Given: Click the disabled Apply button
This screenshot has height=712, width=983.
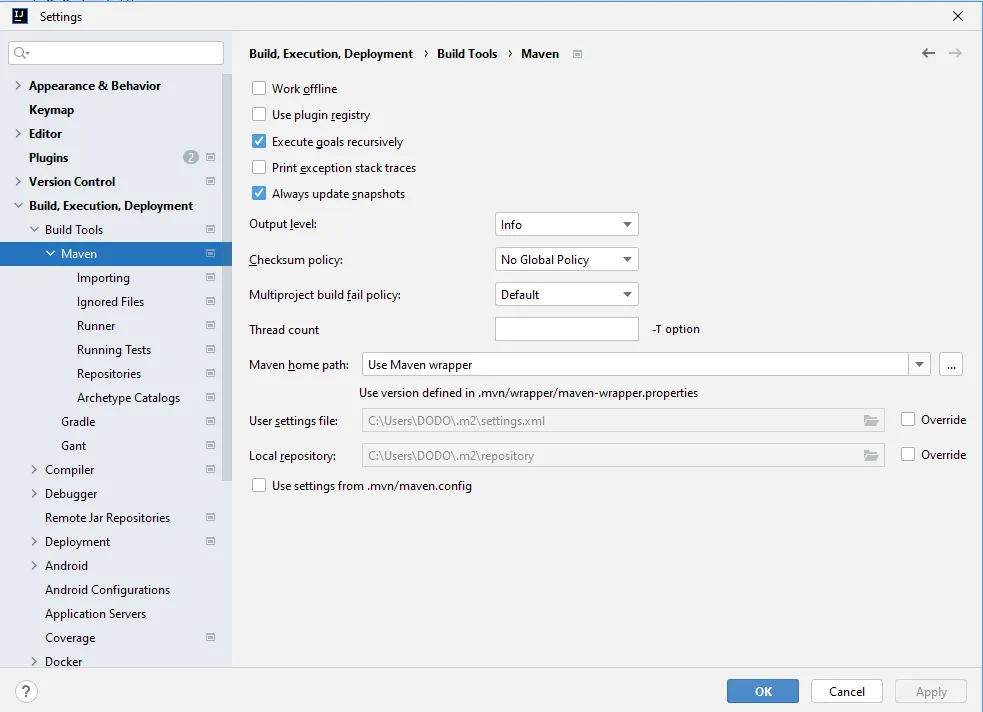Looking at the screenshot, I should click(931, 691).
